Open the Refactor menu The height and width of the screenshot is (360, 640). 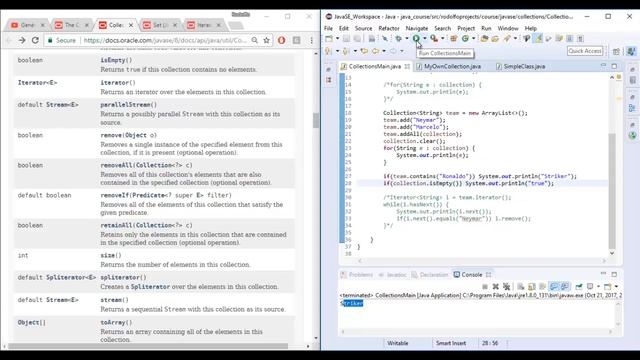(389, 28)
